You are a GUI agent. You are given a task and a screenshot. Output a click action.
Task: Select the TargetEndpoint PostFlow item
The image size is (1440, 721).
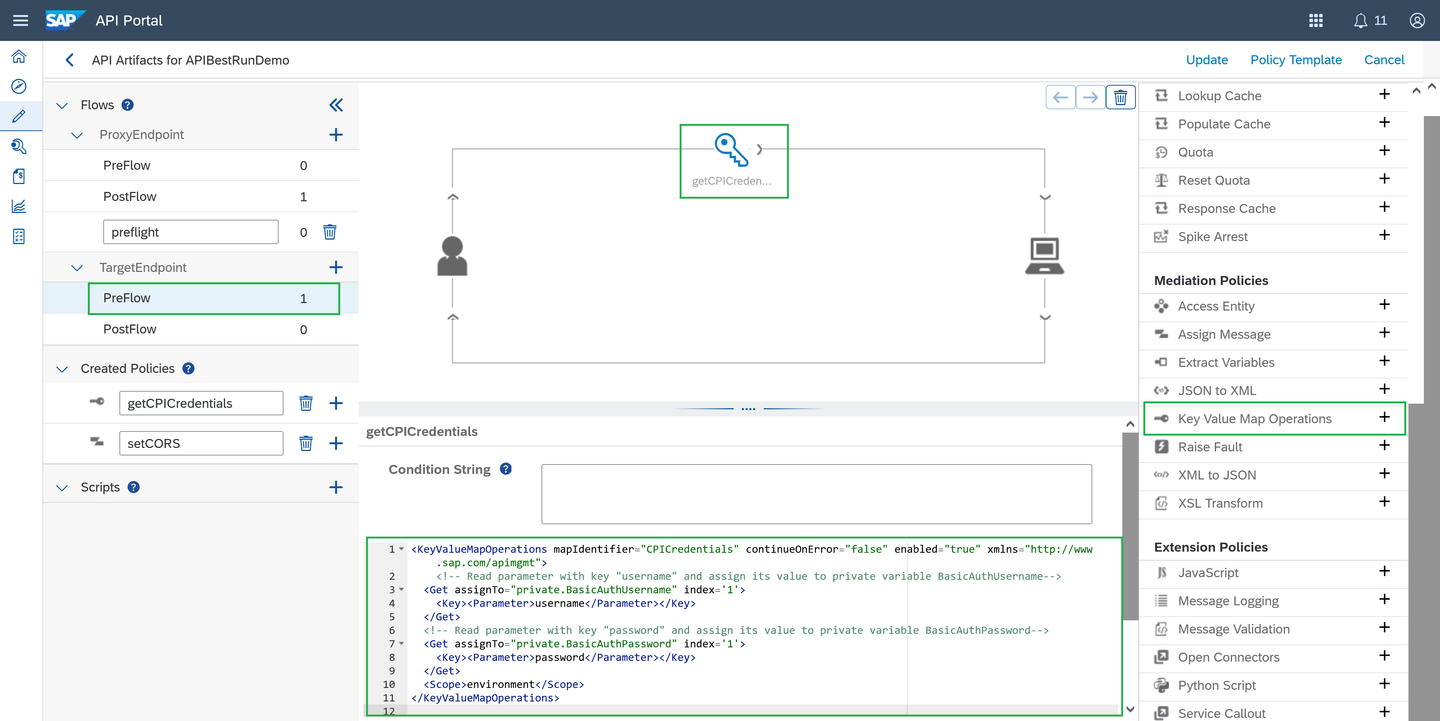coord(200,329)
